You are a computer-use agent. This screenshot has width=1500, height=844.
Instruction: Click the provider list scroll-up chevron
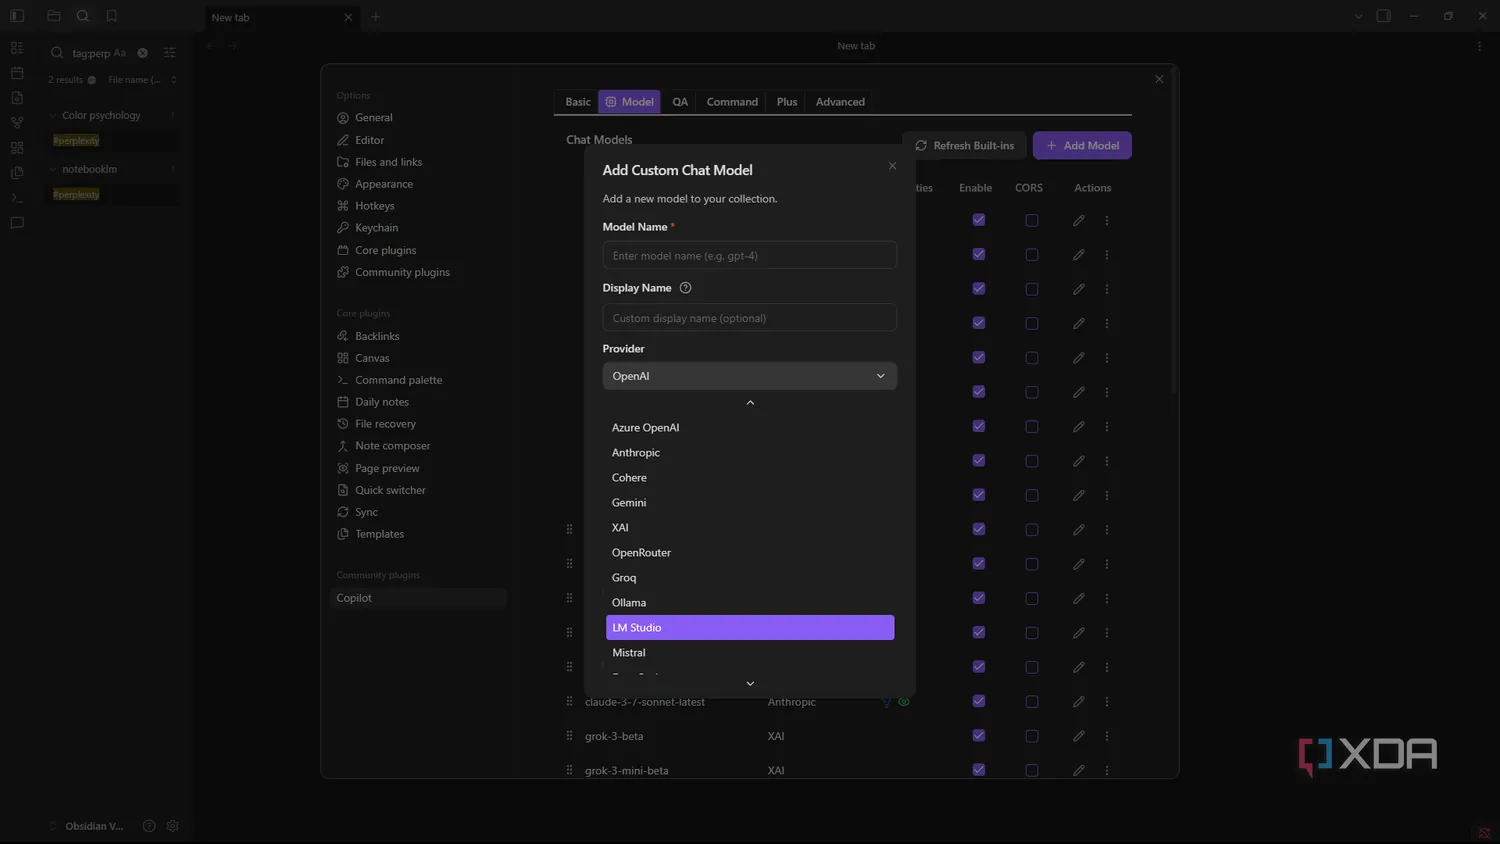[750, 403]
